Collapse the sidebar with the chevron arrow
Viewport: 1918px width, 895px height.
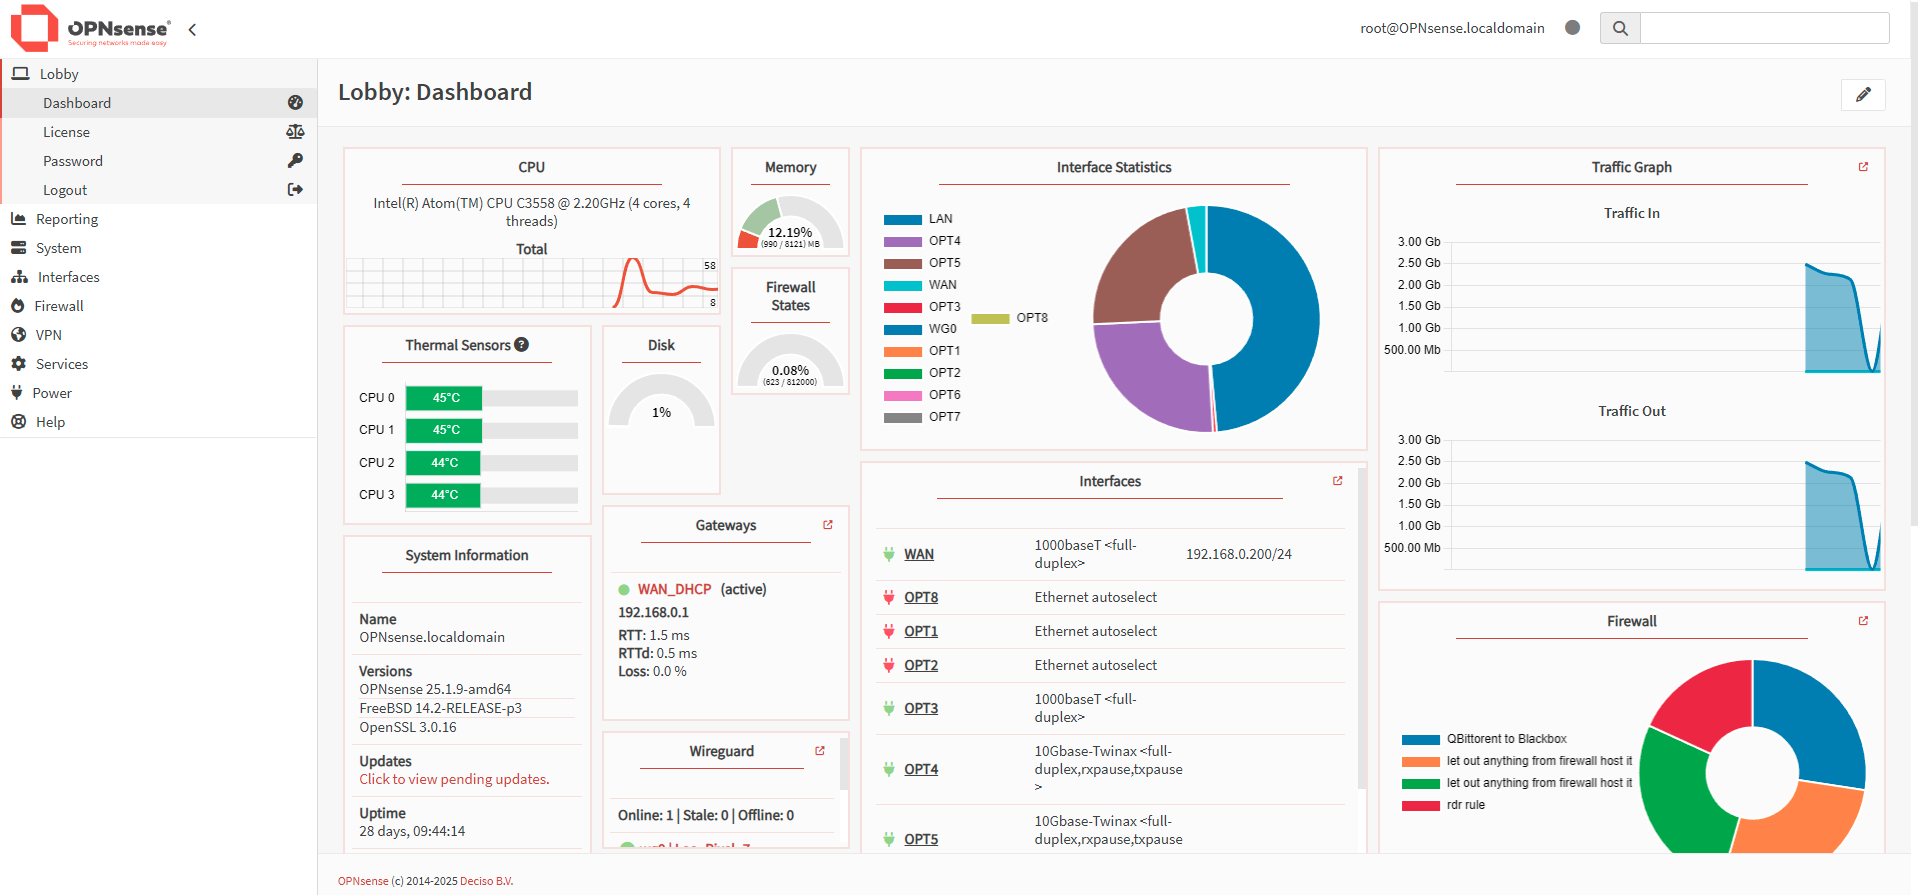point(192,30)
